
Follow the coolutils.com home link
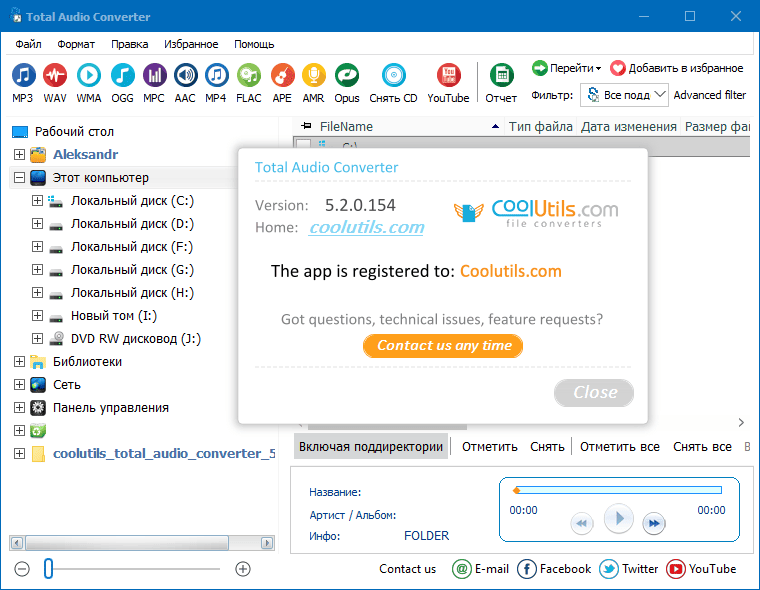[366, 227]
